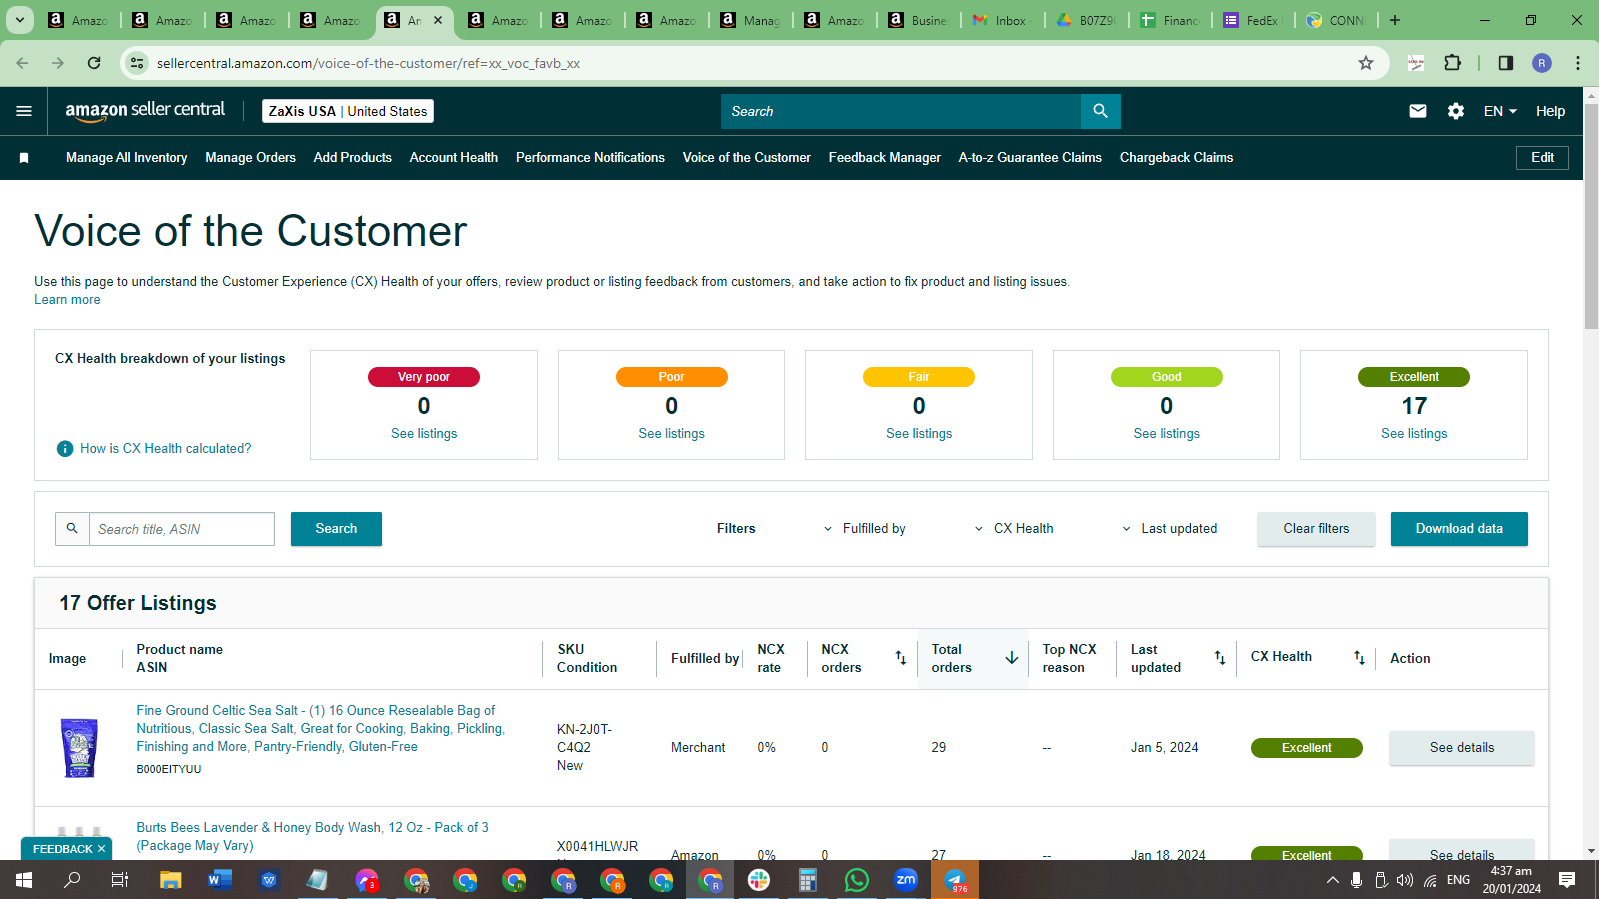See listings under Very poor
This screenshot has width=1599, height=899.
pyautogui.click(x=424, y=434)
